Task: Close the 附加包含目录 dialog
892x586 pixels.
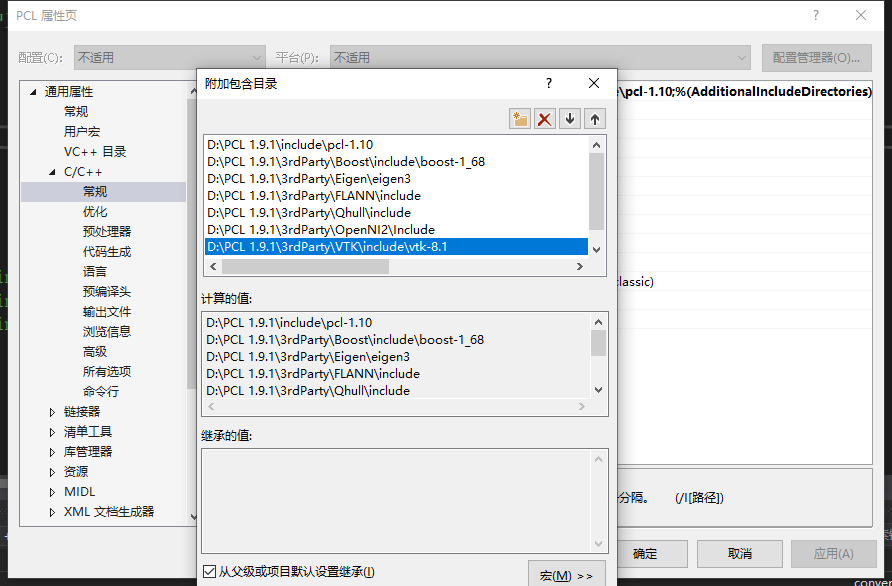Action: (594, 83)
